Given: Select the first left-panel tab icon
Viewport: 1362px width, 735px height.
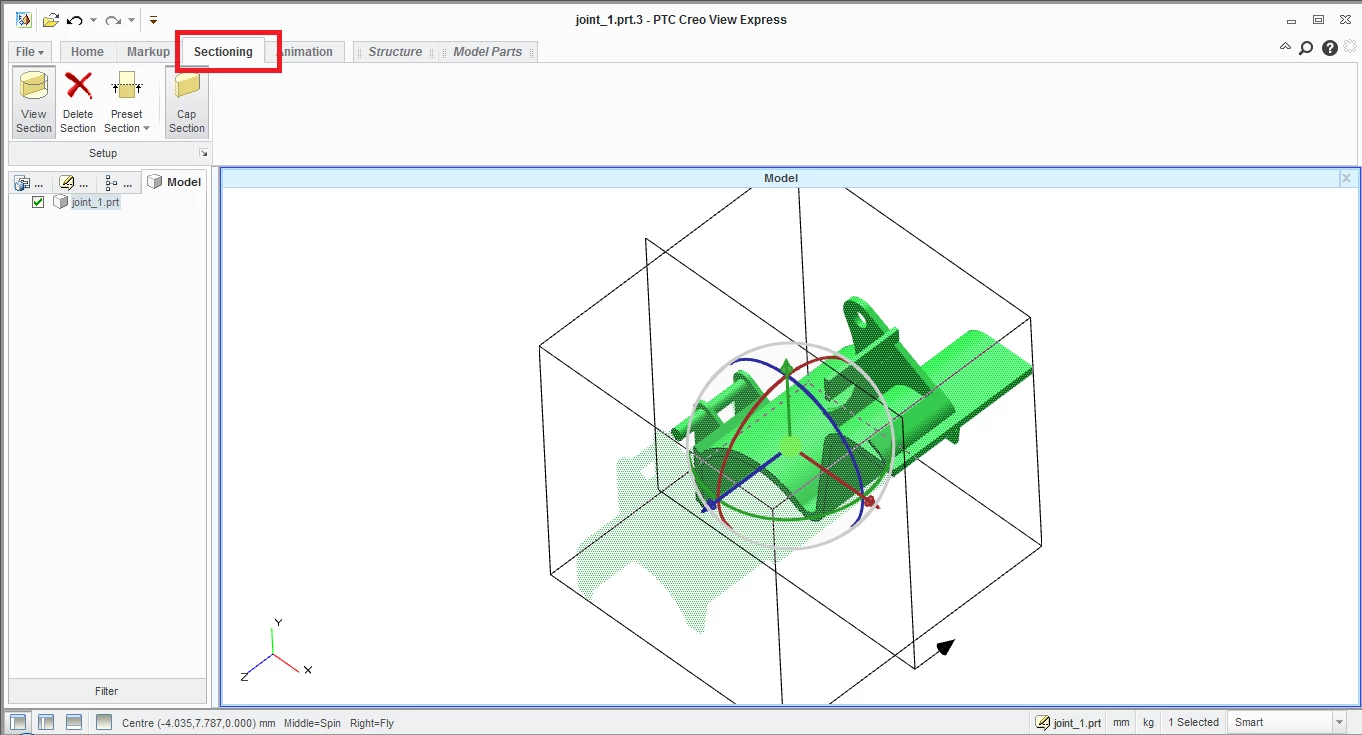Looking at the screenshot, I should point(30,182).
